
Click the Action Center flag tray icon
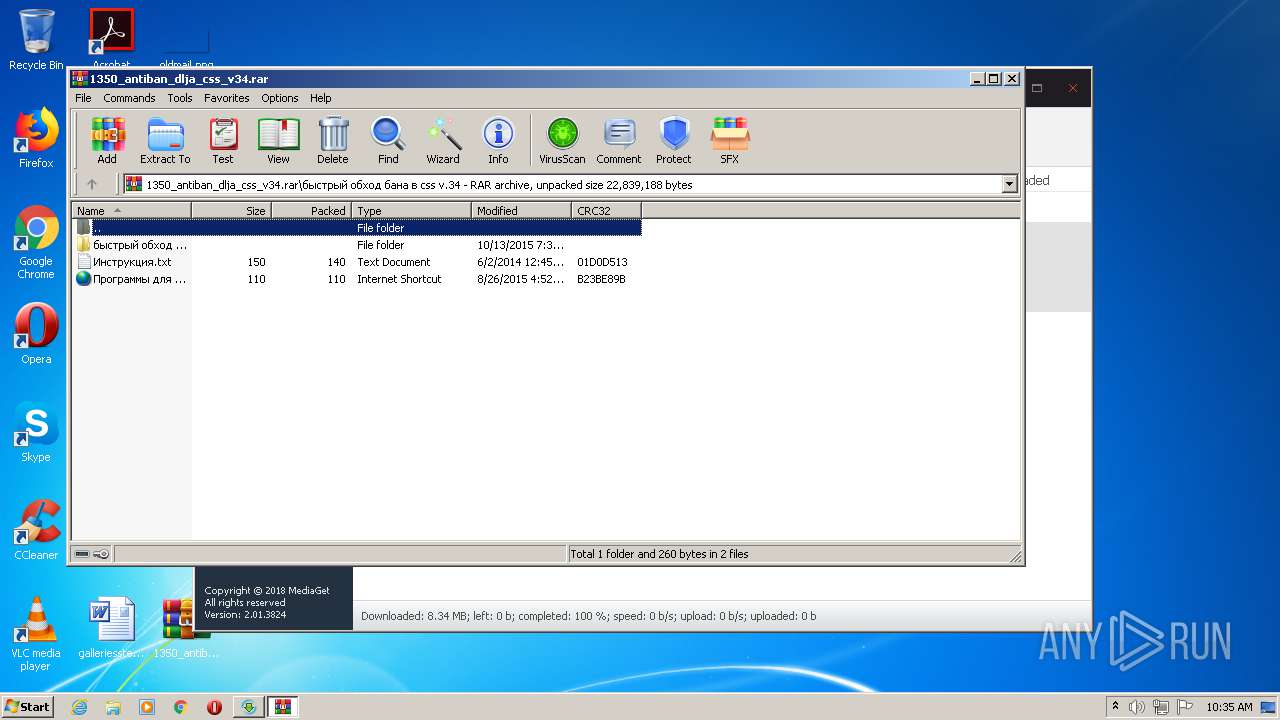pyautogui.click(x=1186, y=707)
